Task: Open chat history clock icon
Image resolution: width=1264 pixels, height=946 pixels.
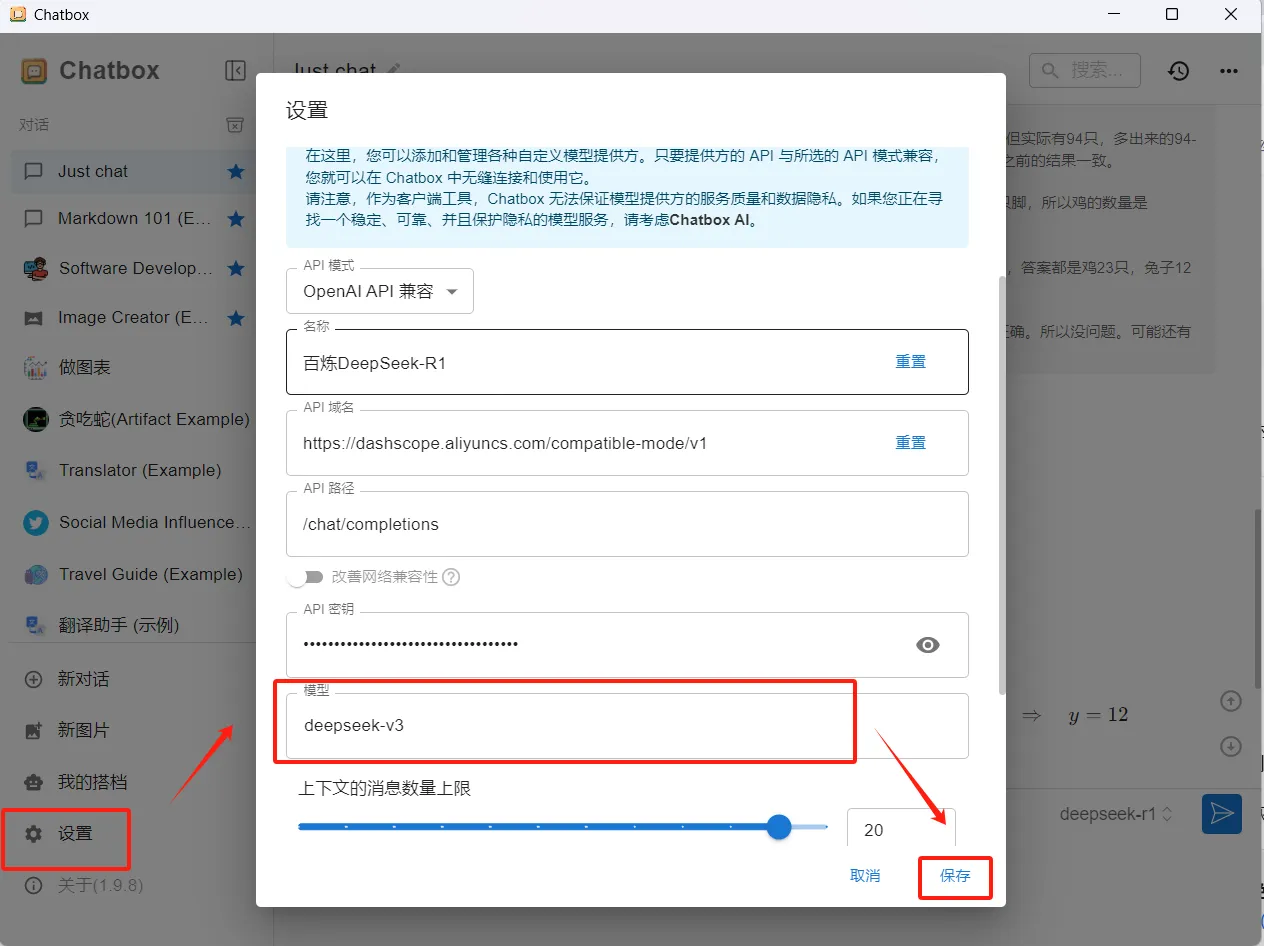Action: pyautogui.click(x=1179, y=70)
